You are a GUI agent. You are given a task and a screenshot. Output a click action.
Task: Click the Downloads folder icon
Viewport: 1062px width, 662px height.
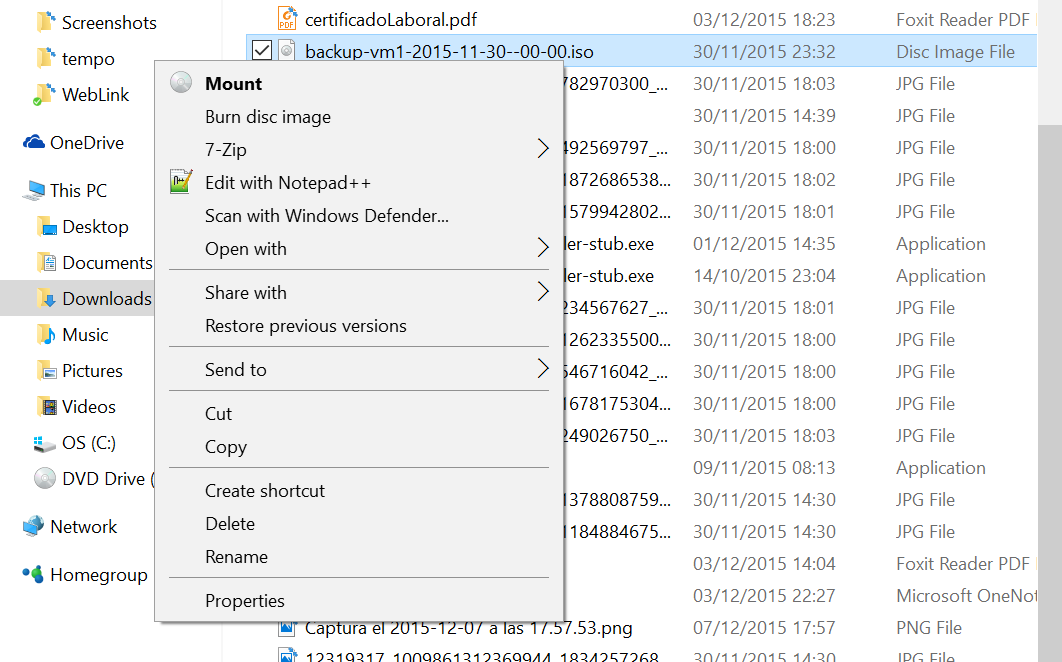tap(47, 298)
